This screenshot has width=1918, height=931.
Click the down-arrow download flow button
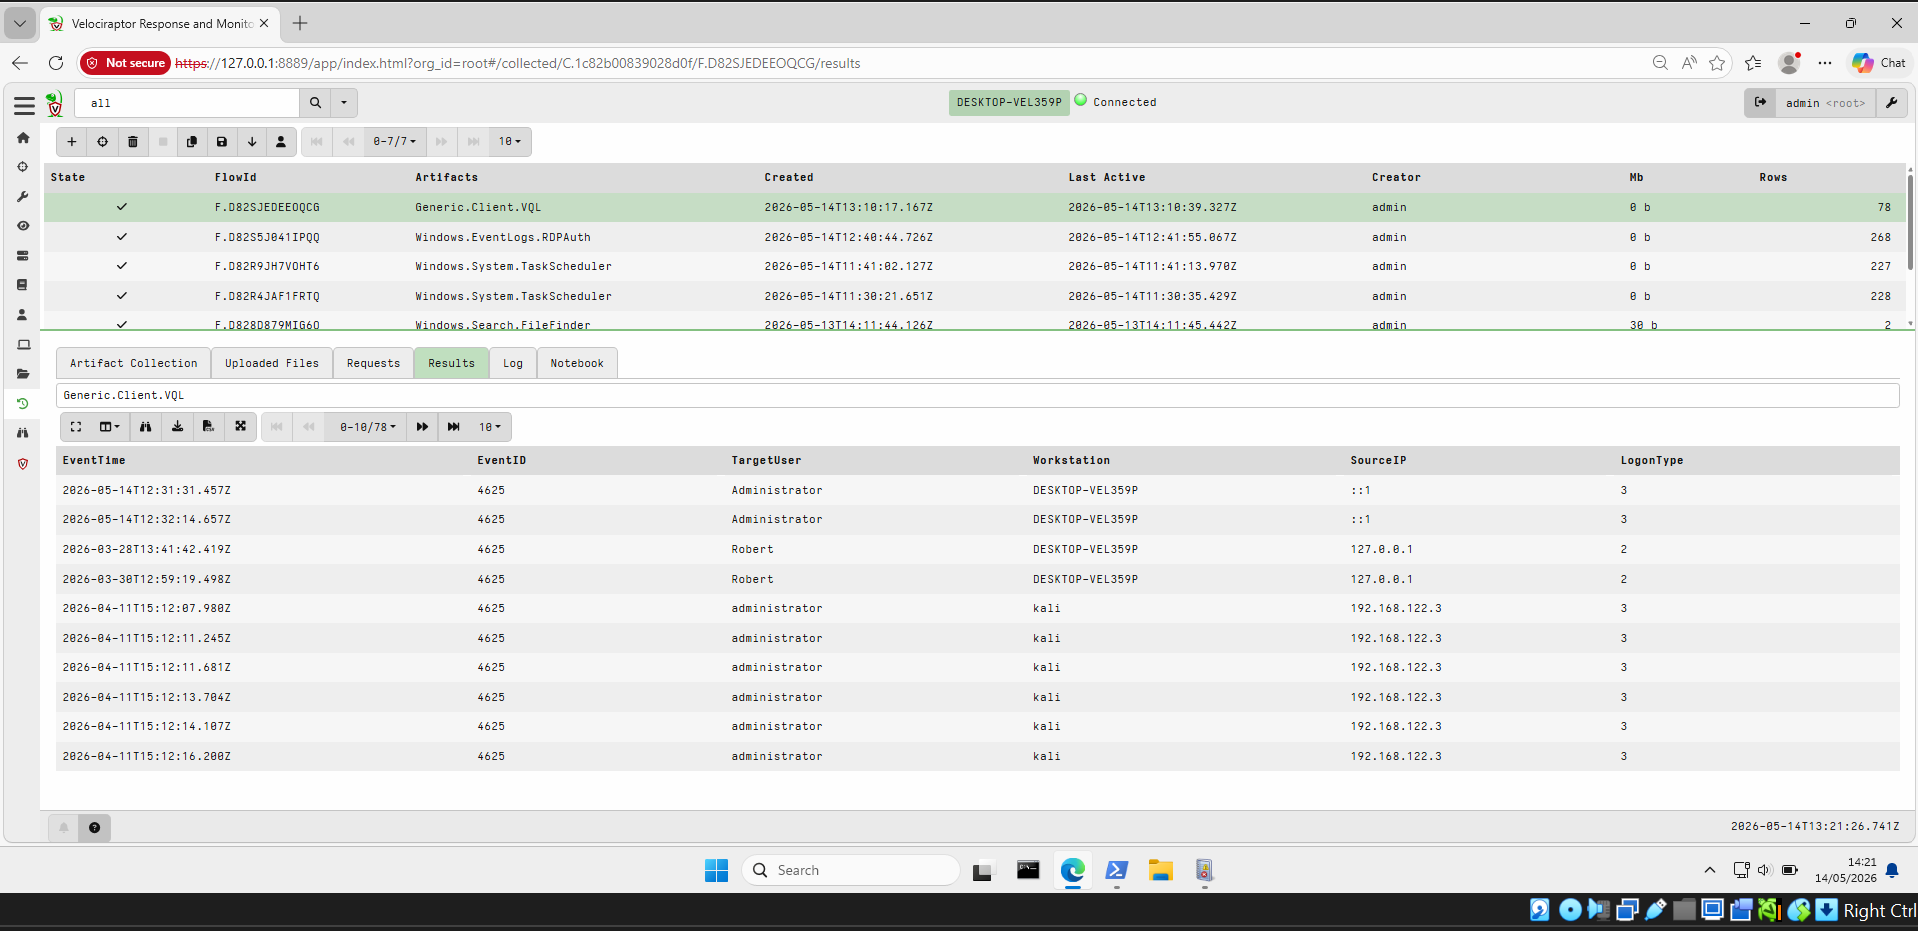pos(252,142)
